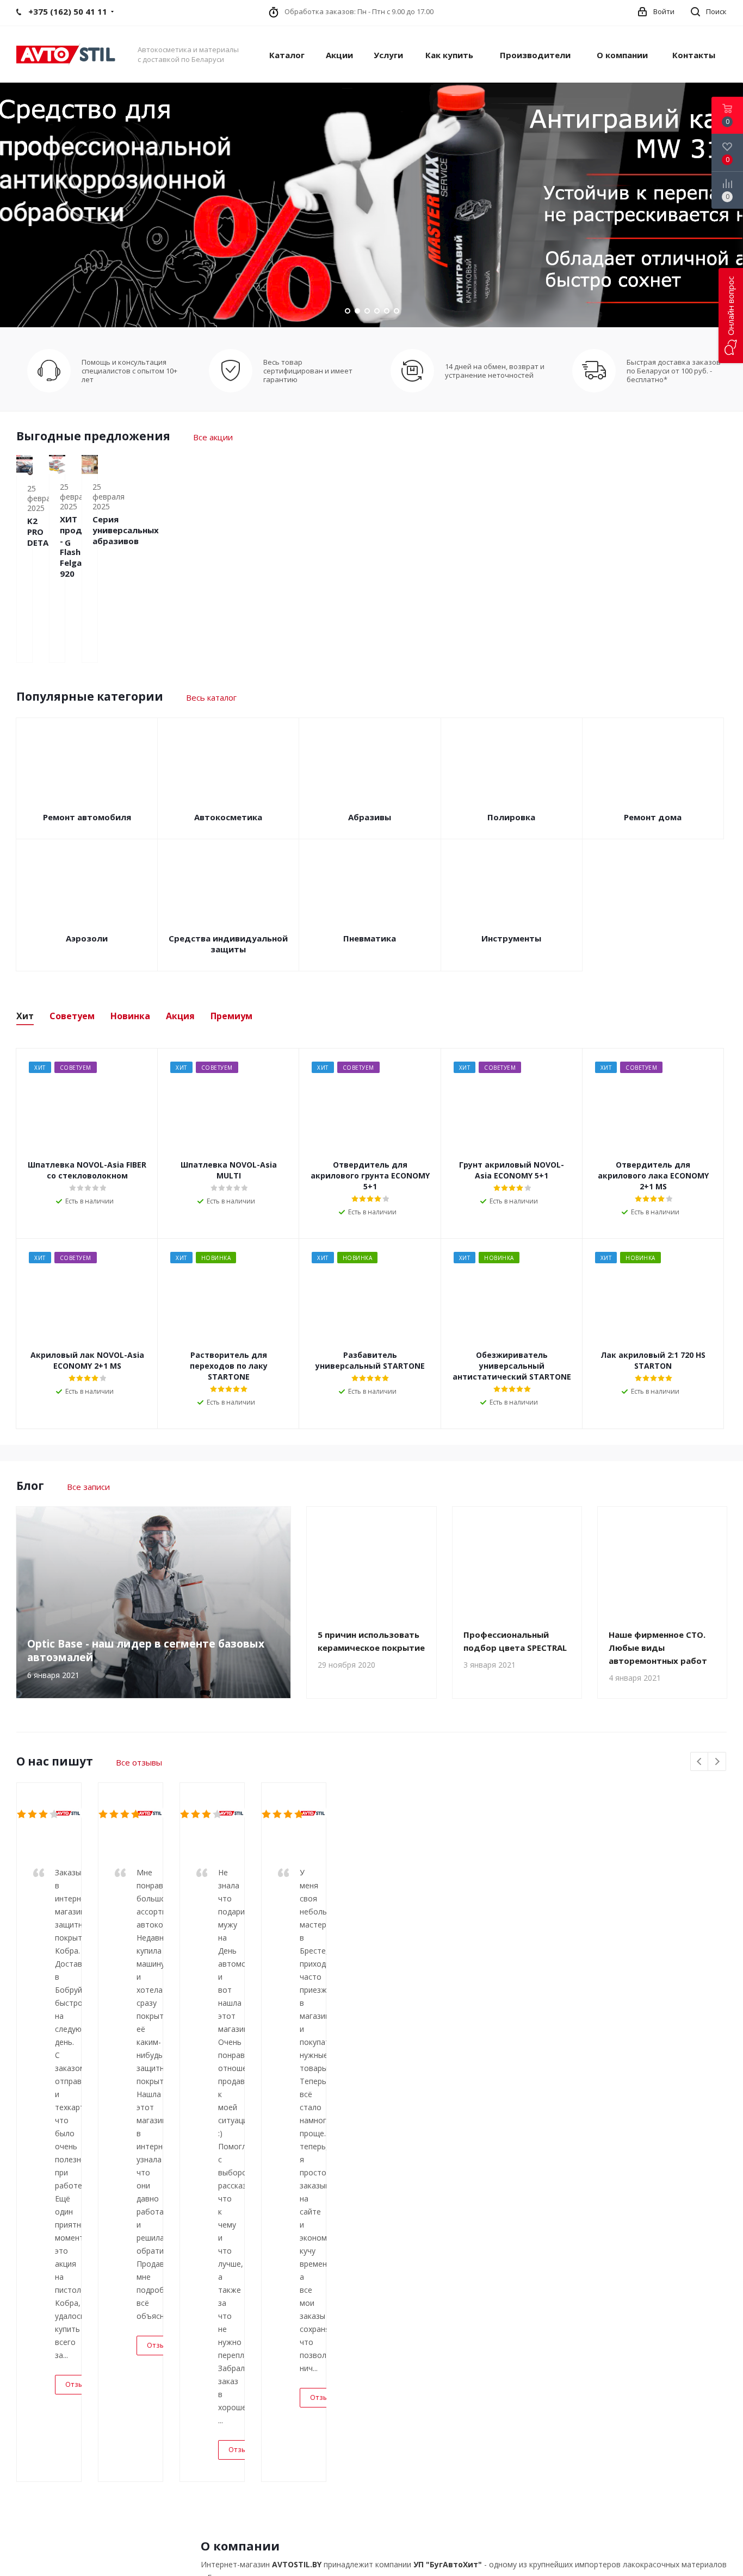
Task: Open Шпатлевка NOVOL-Asia MULTI product
Action: (x=229, y=1170)
